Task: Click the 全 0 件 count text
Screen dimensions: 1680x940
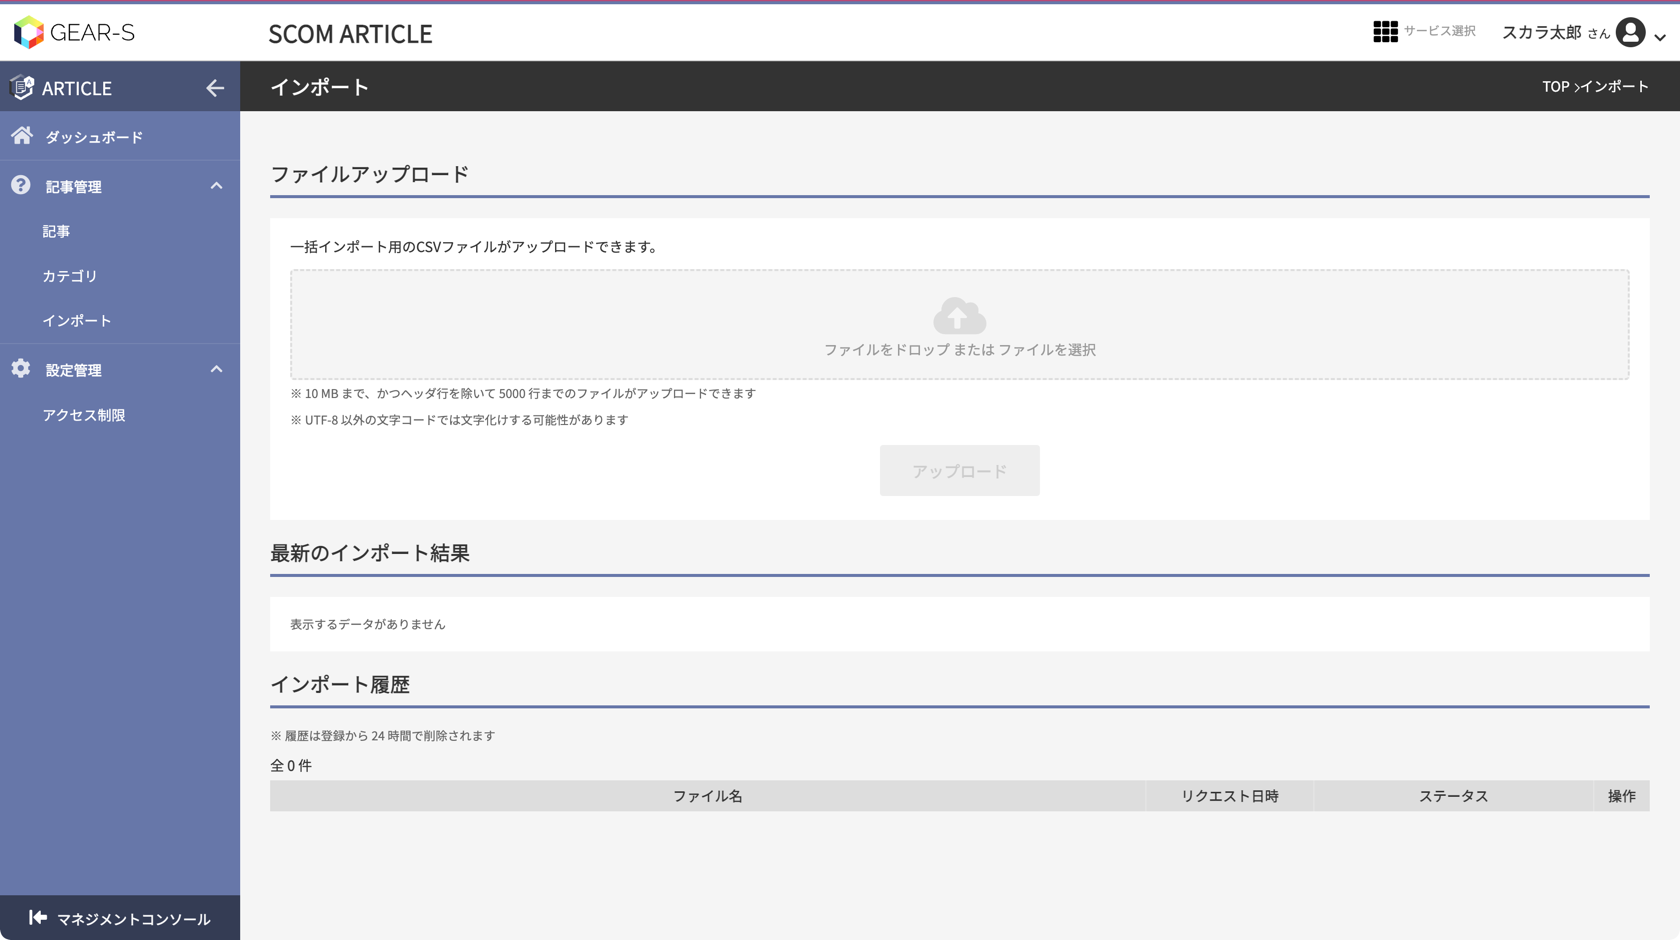Action: point(291,765)
